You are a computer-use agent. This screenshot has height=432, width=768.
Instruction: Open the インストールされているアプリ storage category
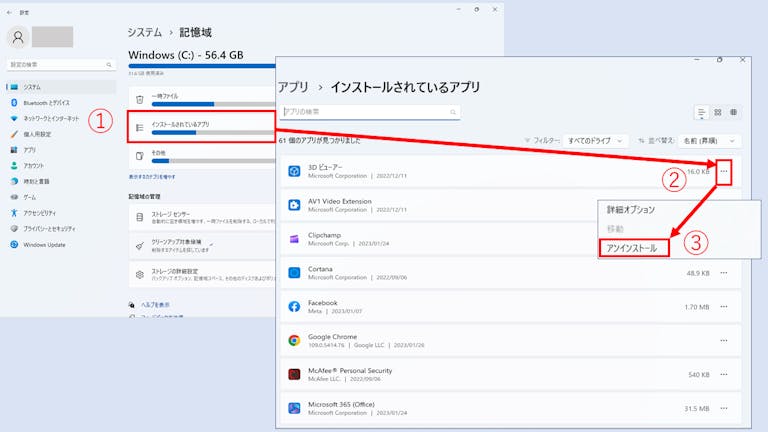[202, 127]
